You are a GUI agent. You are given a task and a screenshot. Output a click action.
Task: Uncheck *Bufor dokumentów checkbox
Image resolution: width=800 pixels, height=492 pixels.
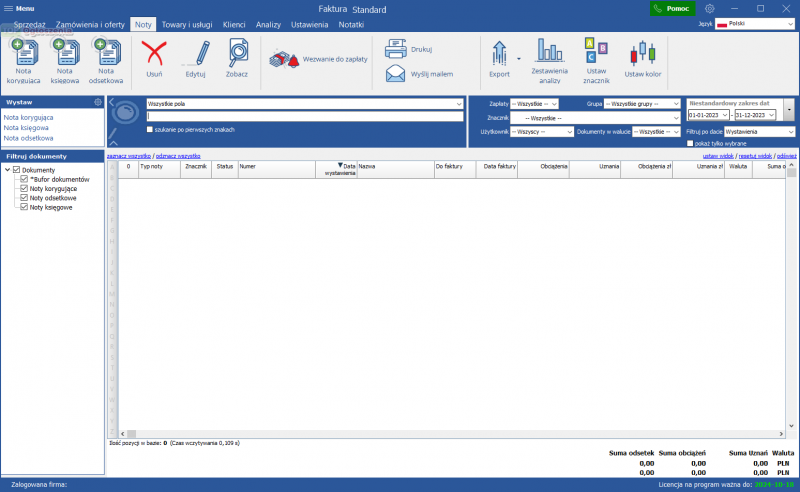click(24, 179)
